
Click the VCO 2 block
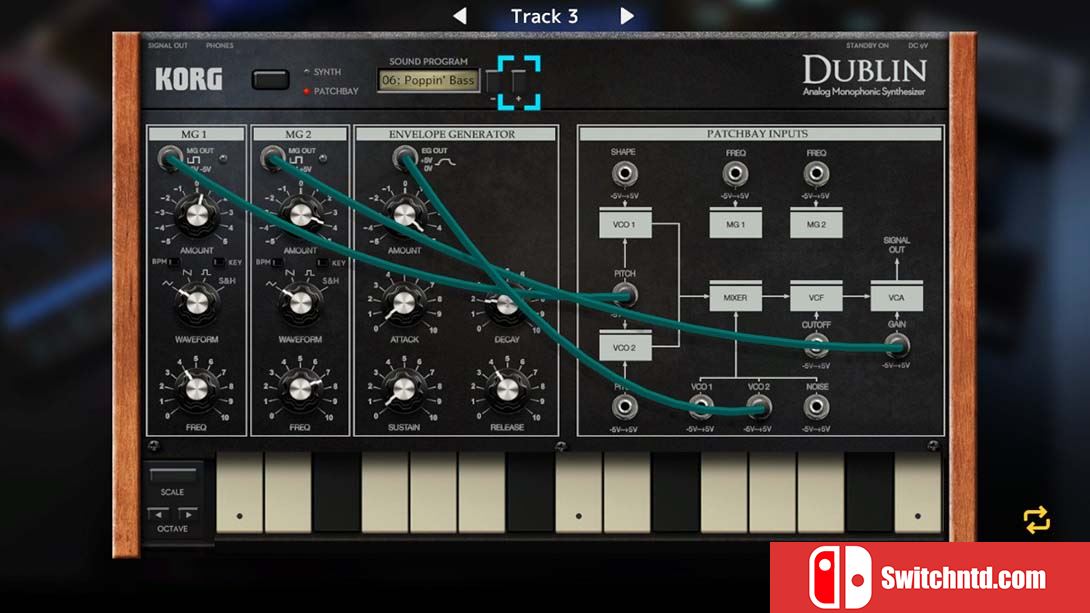(x=625, y=346)
